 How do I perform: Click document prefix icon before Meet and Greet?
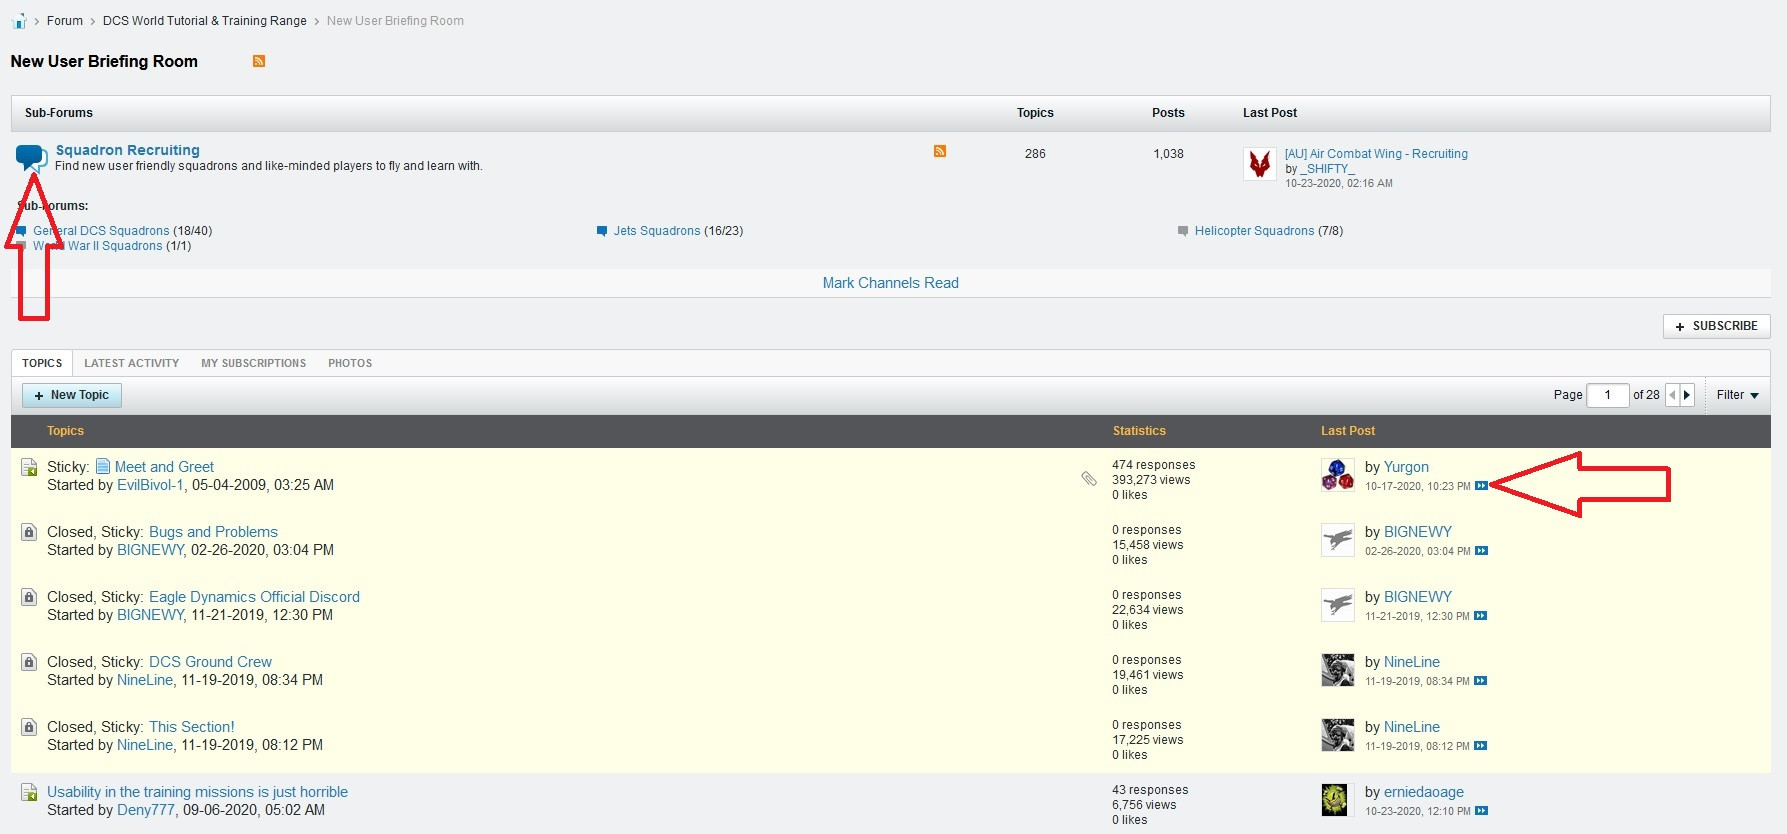click(102, 466)
